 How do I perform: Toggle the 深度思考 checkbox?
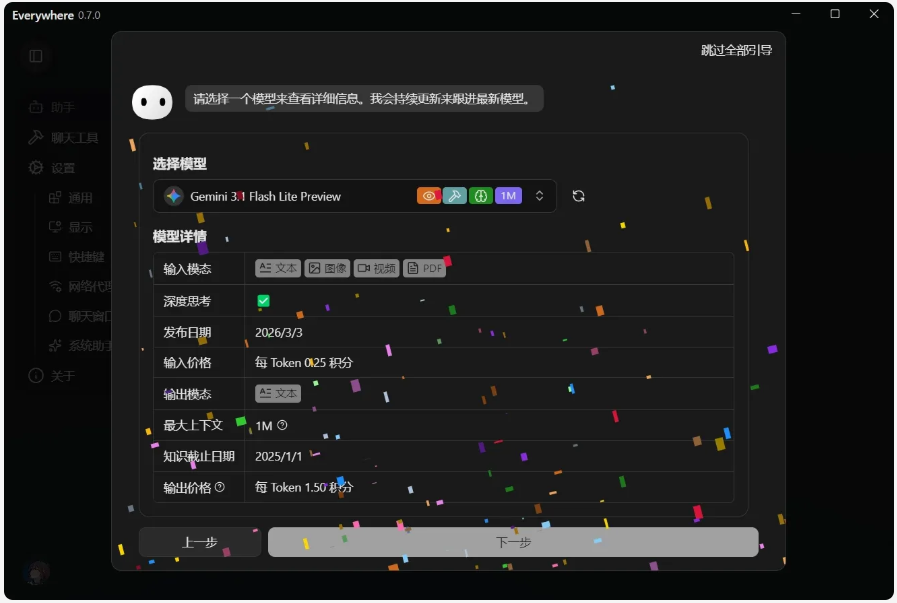pos(263,301)
